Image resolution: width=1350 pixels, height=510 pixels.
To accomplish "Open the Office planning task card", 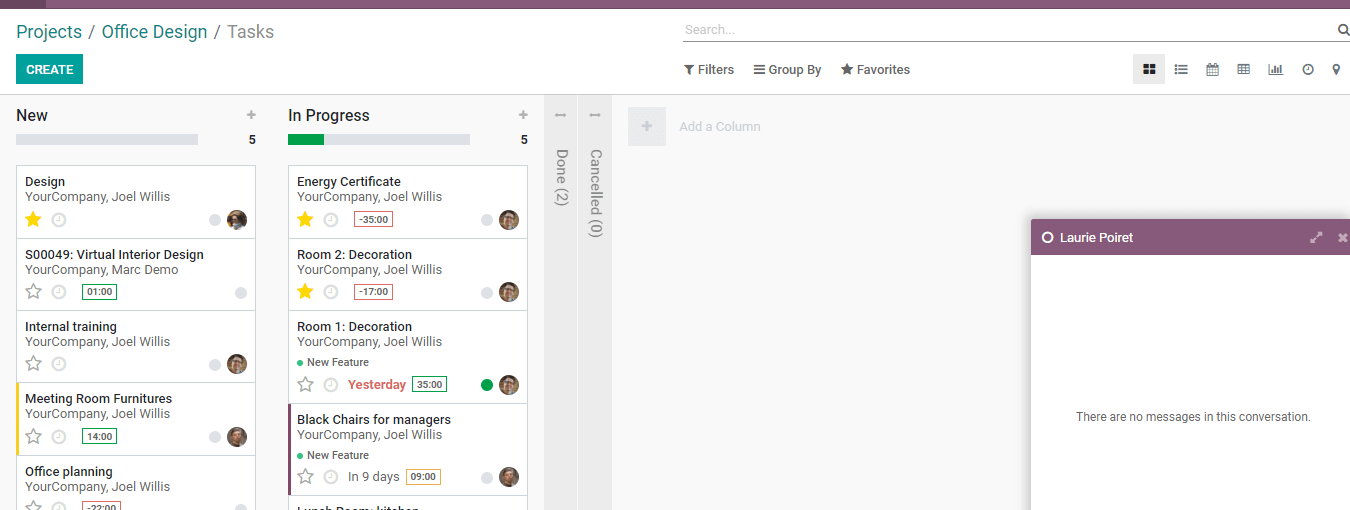I will 135,483.
